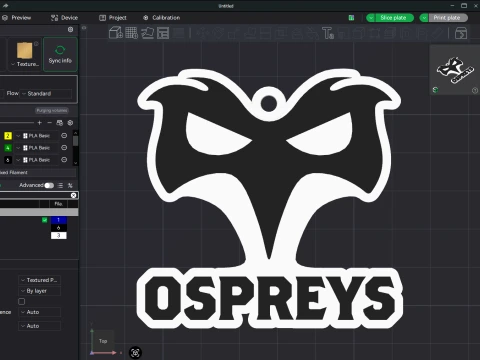The width and height of the screenshot is (480, 360).
Task: Click the green icon on the plate thumbnail
Action: 435,90
